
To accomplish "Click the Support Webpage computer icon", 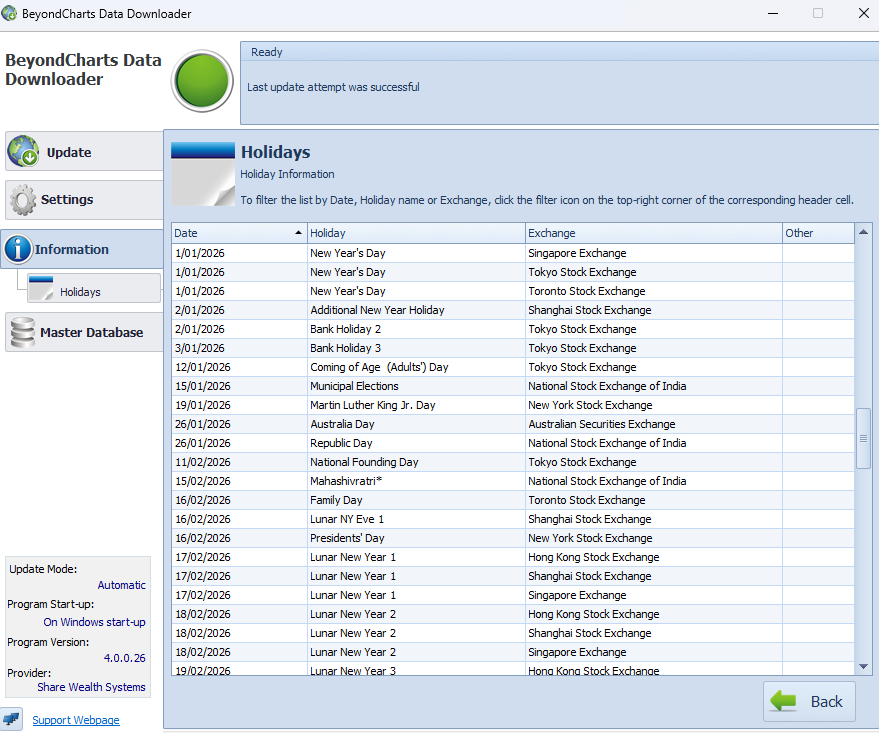I will [12, 719].
